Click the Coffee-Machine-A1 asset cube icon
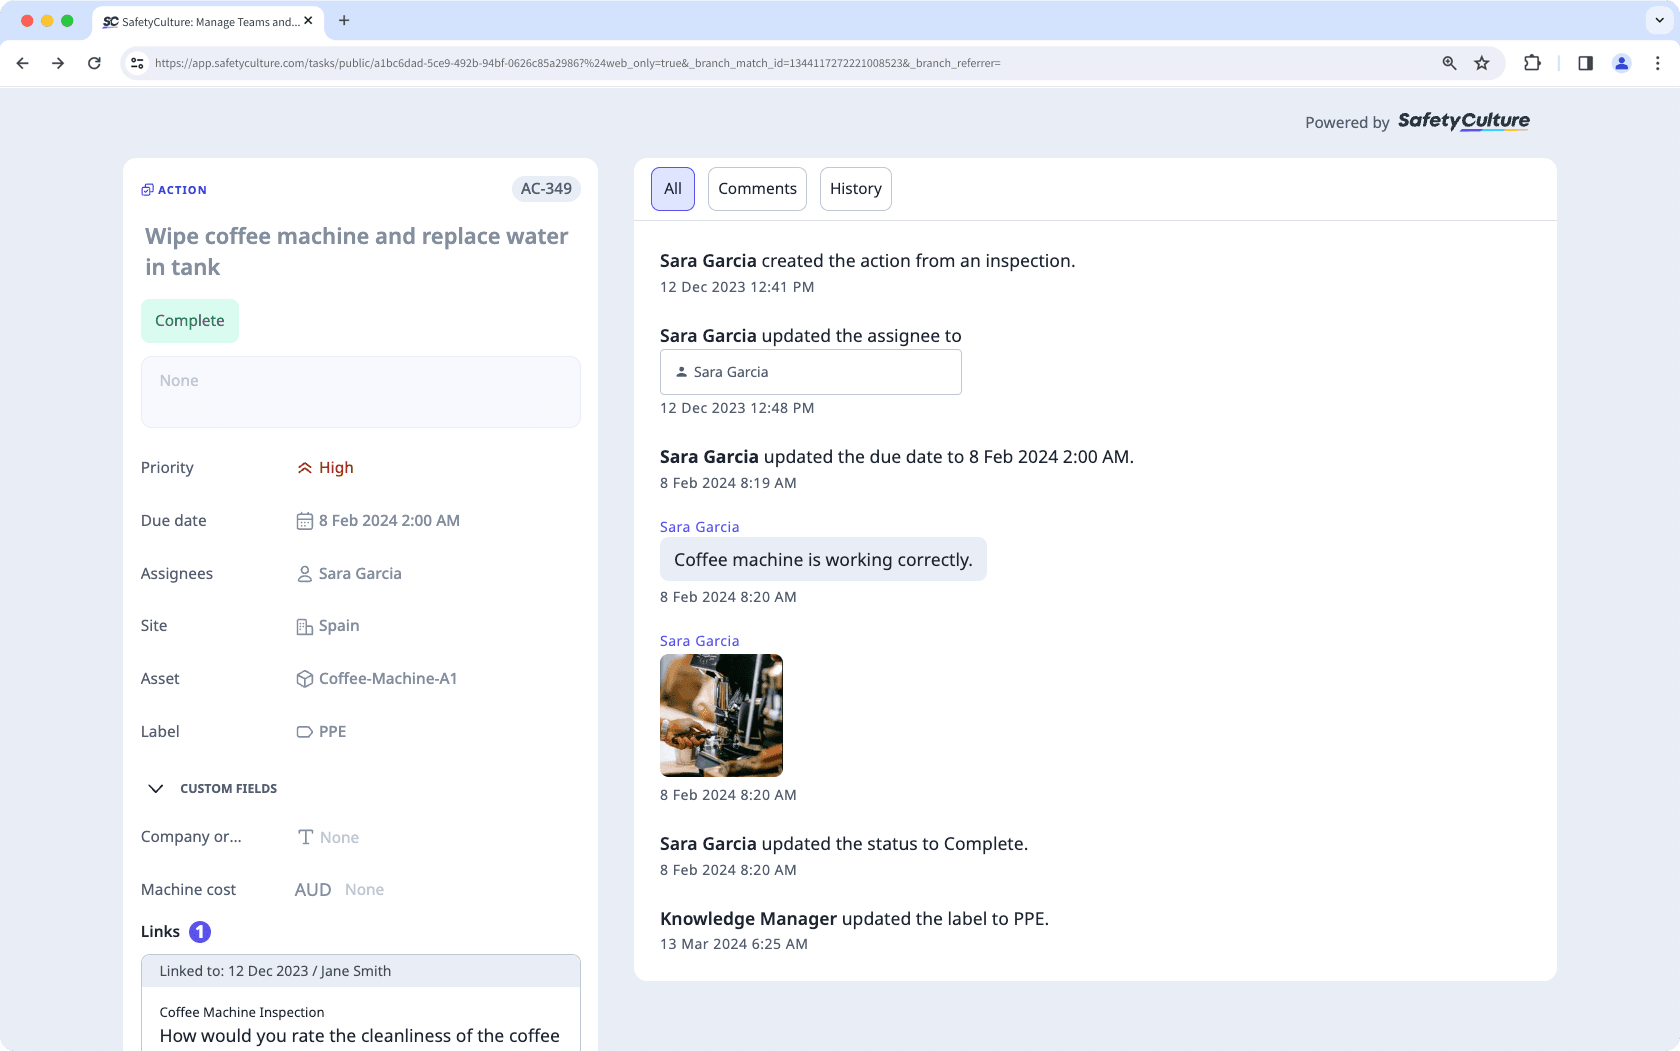 (x=305, y=678)
